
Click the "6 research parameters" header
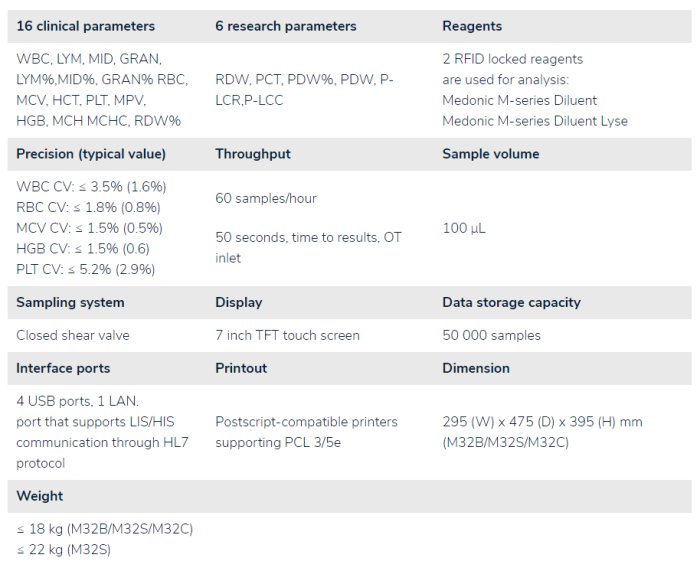point(286,26)
